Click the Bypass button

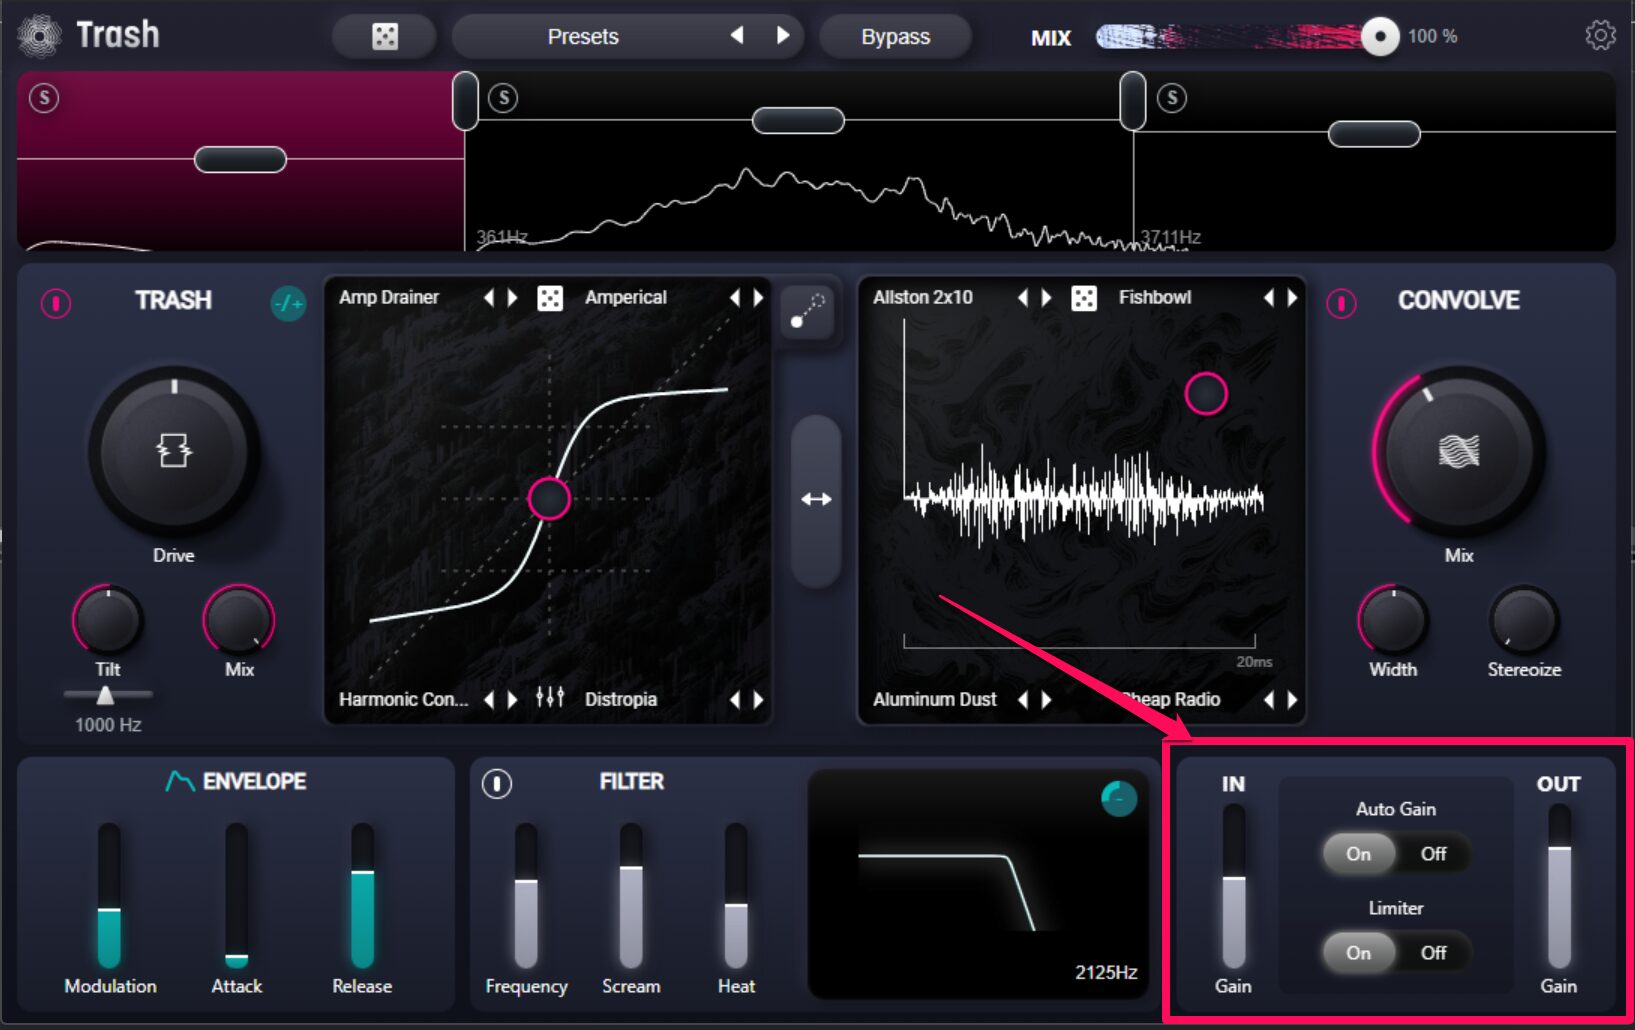pyautogui.click(x=895, y=37)
